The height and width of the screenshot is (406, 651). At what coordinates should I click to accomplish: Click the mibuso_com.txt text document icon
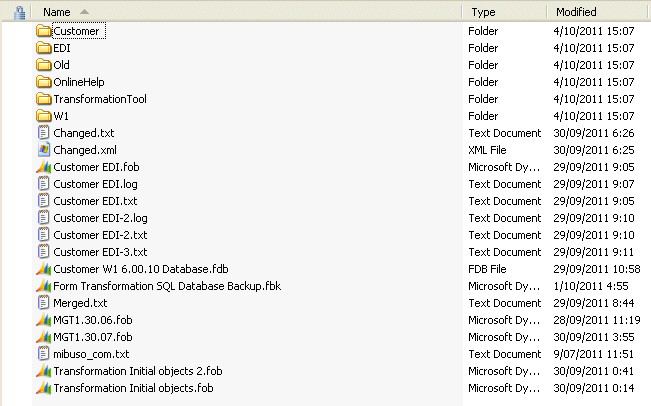coord(44,354)
